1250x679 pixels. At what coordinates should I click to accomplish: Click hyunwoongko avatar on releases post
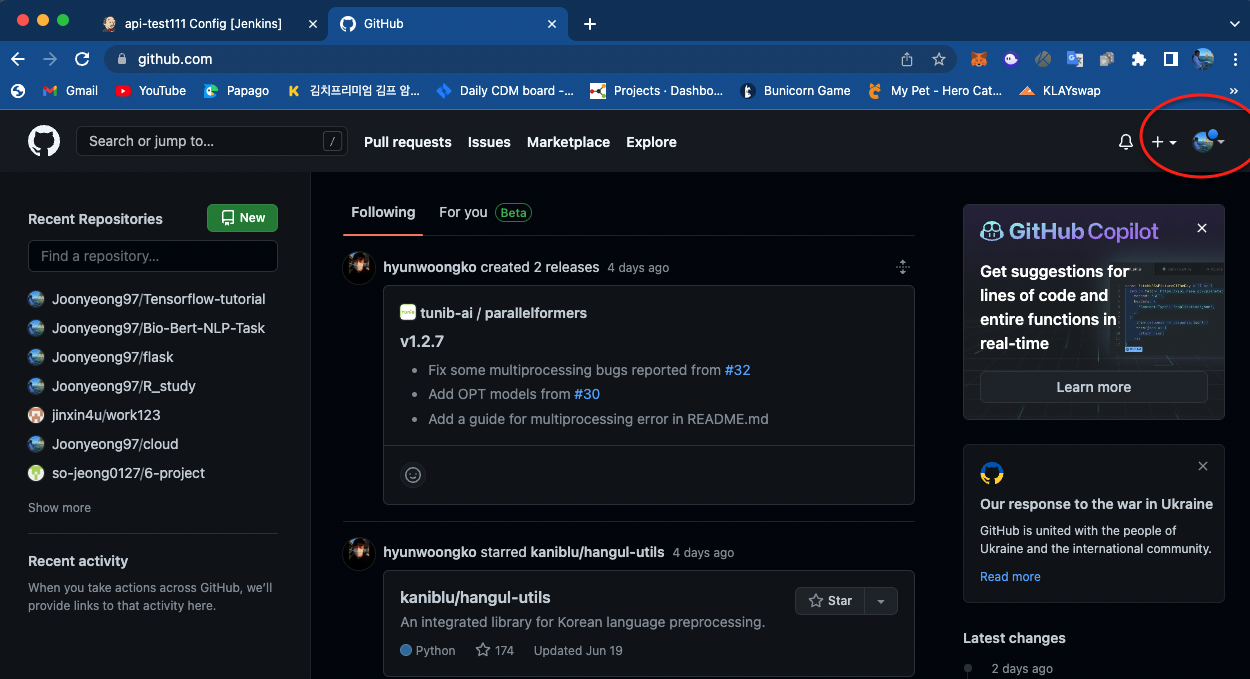[359, 267]
